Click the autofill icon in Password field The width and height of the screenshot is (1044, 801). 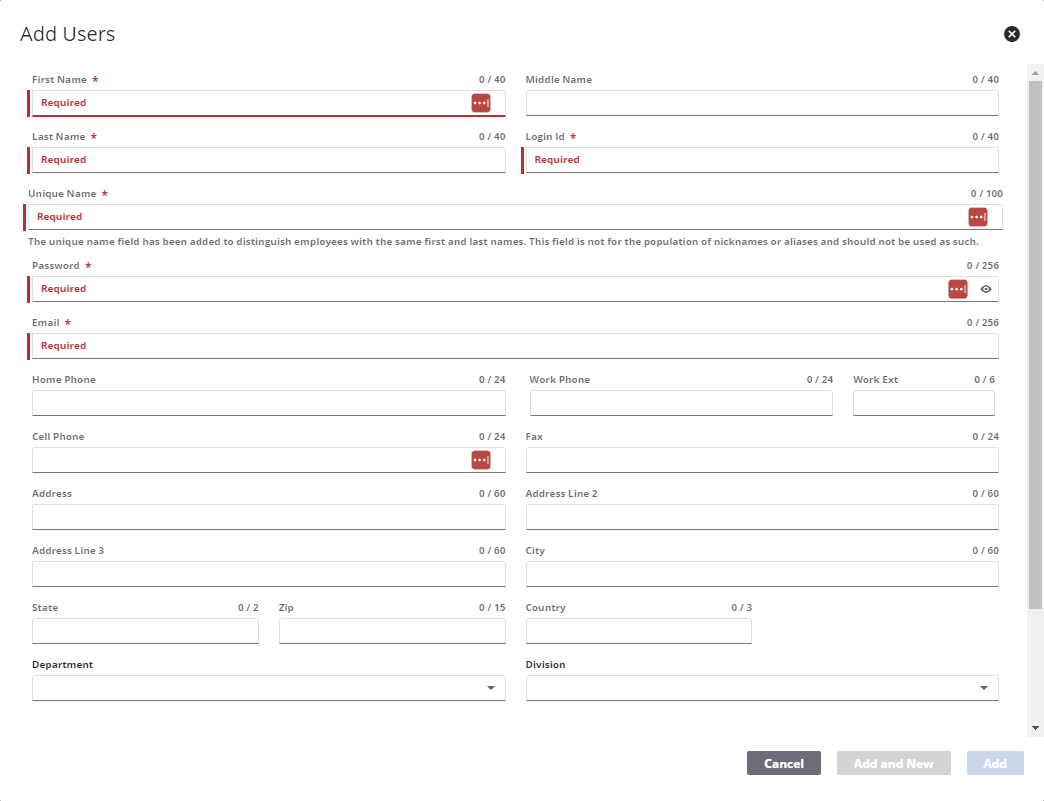(957, 289)
